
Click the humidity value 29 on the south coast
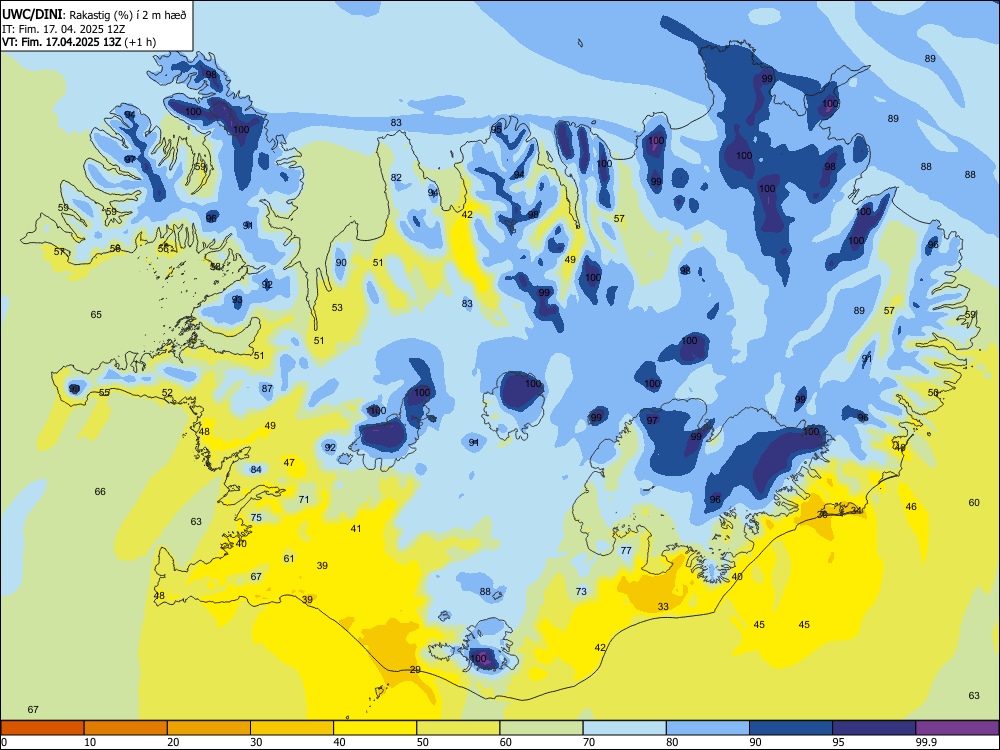point(415,670)
